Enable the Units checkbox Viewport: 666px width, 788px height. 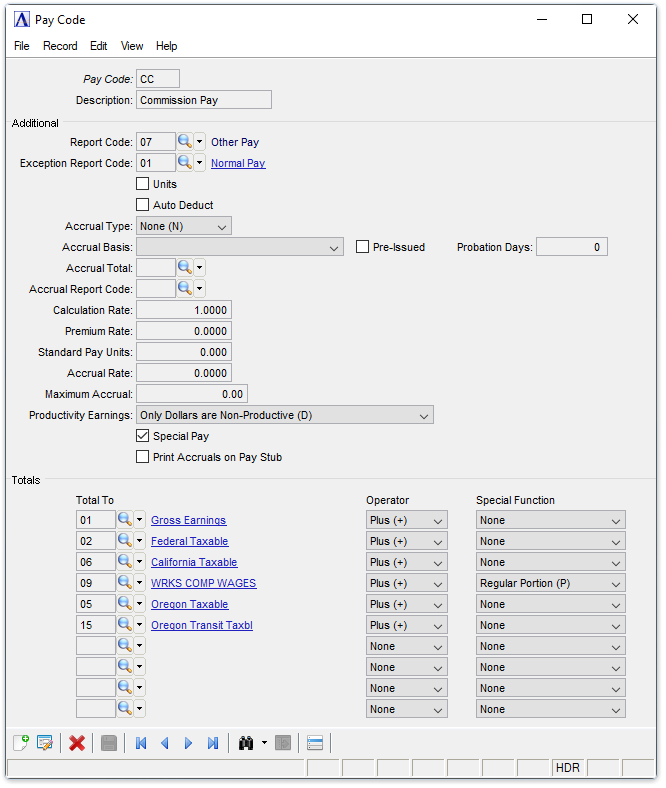(x=143, y=184)
